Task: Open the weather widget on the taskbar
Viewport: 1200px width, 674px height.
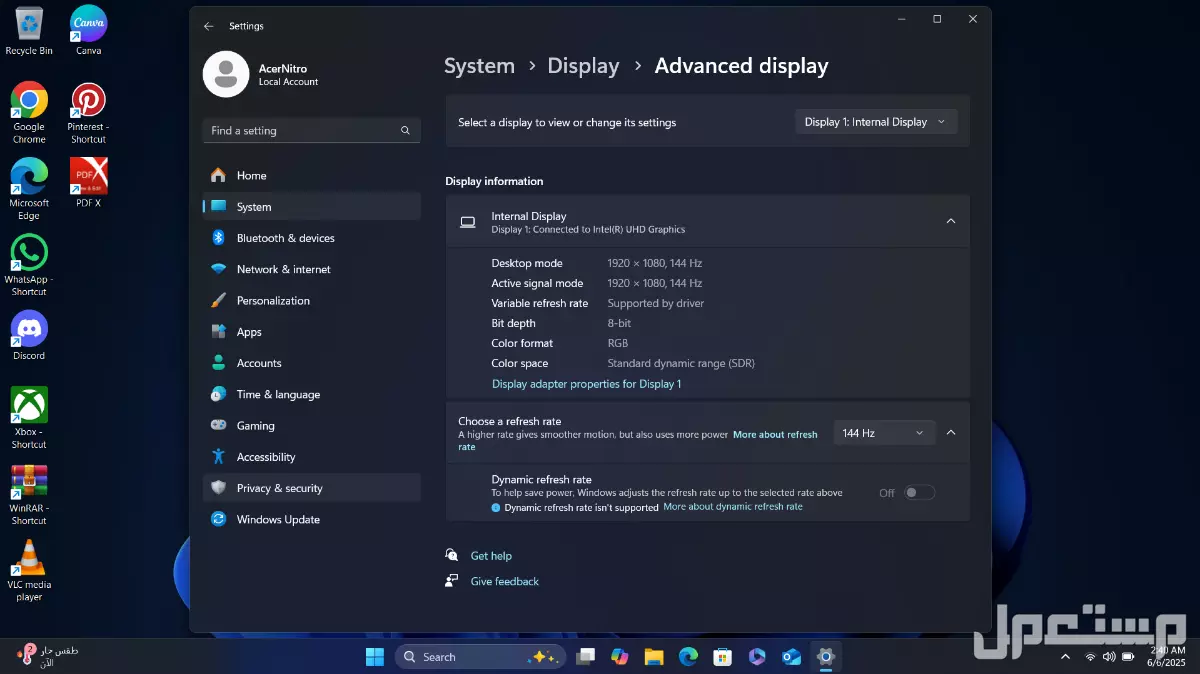Action: click(x=48, y=656)
